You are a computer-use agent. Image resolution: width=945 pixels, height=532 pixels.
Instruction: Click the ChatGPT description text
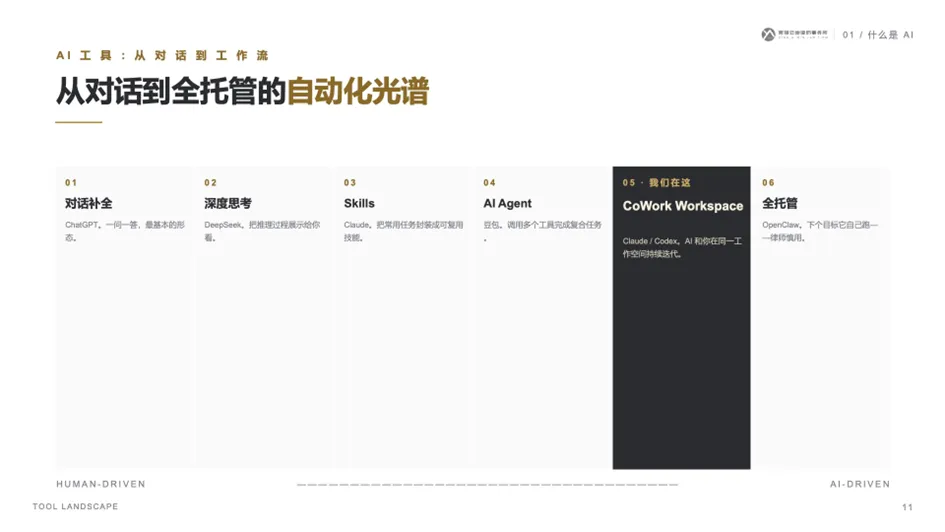[125, 231]
